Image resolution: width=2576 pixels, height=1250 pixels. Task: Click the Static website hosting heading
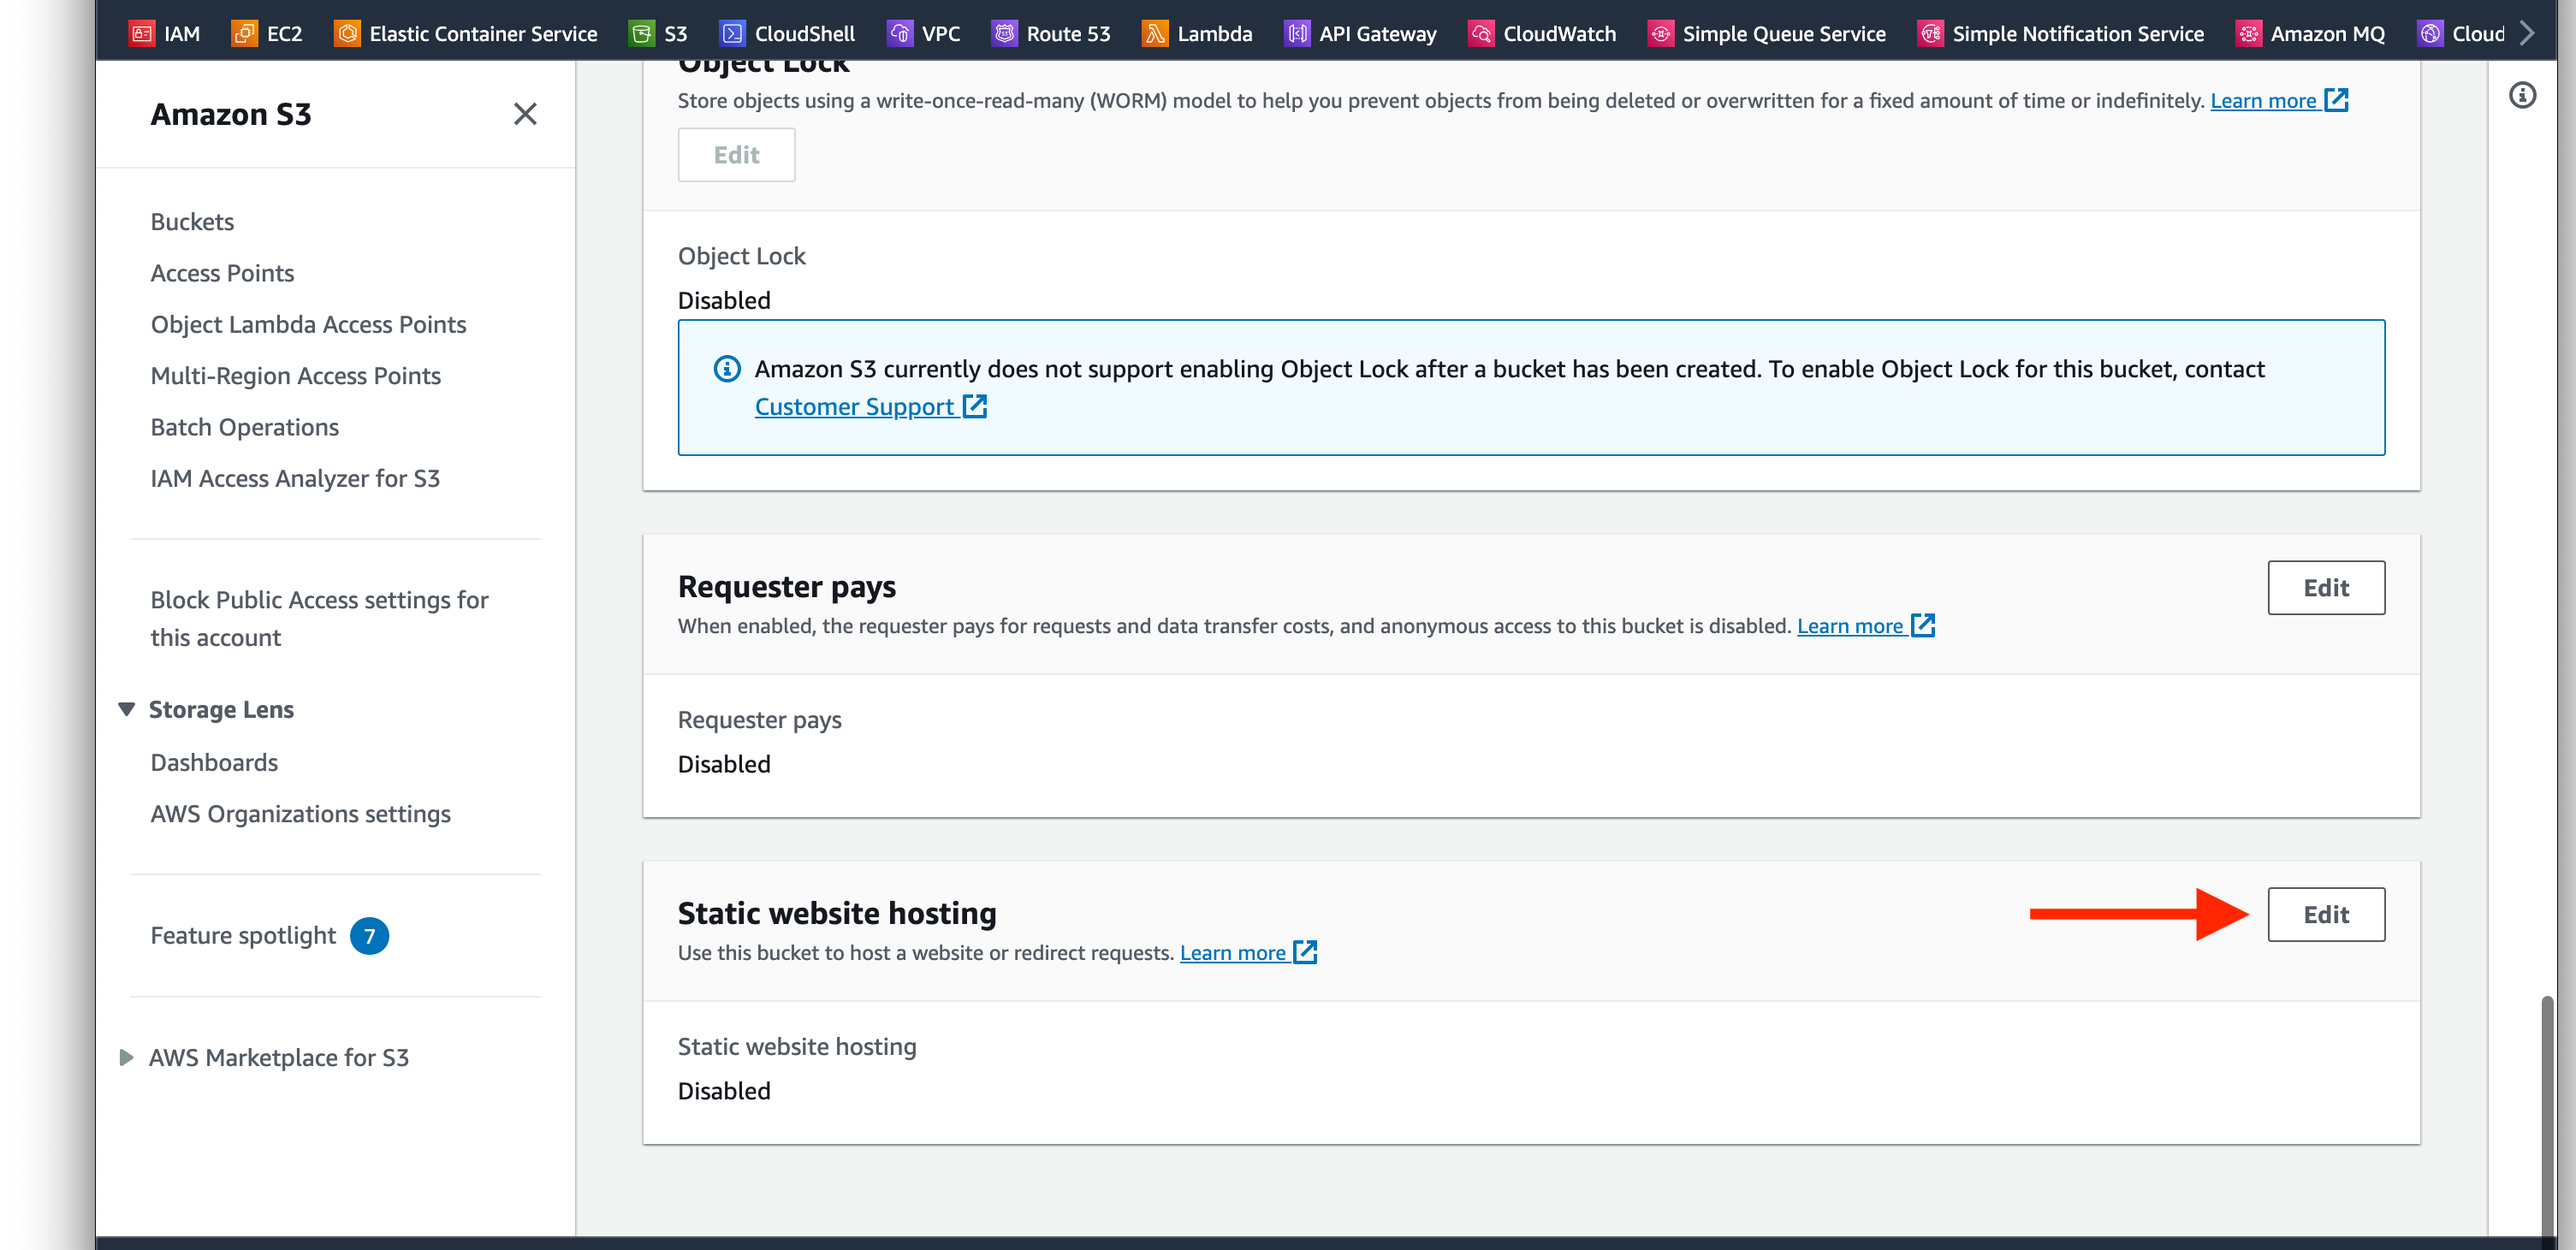pyautogui.click(x=837, y=912)
